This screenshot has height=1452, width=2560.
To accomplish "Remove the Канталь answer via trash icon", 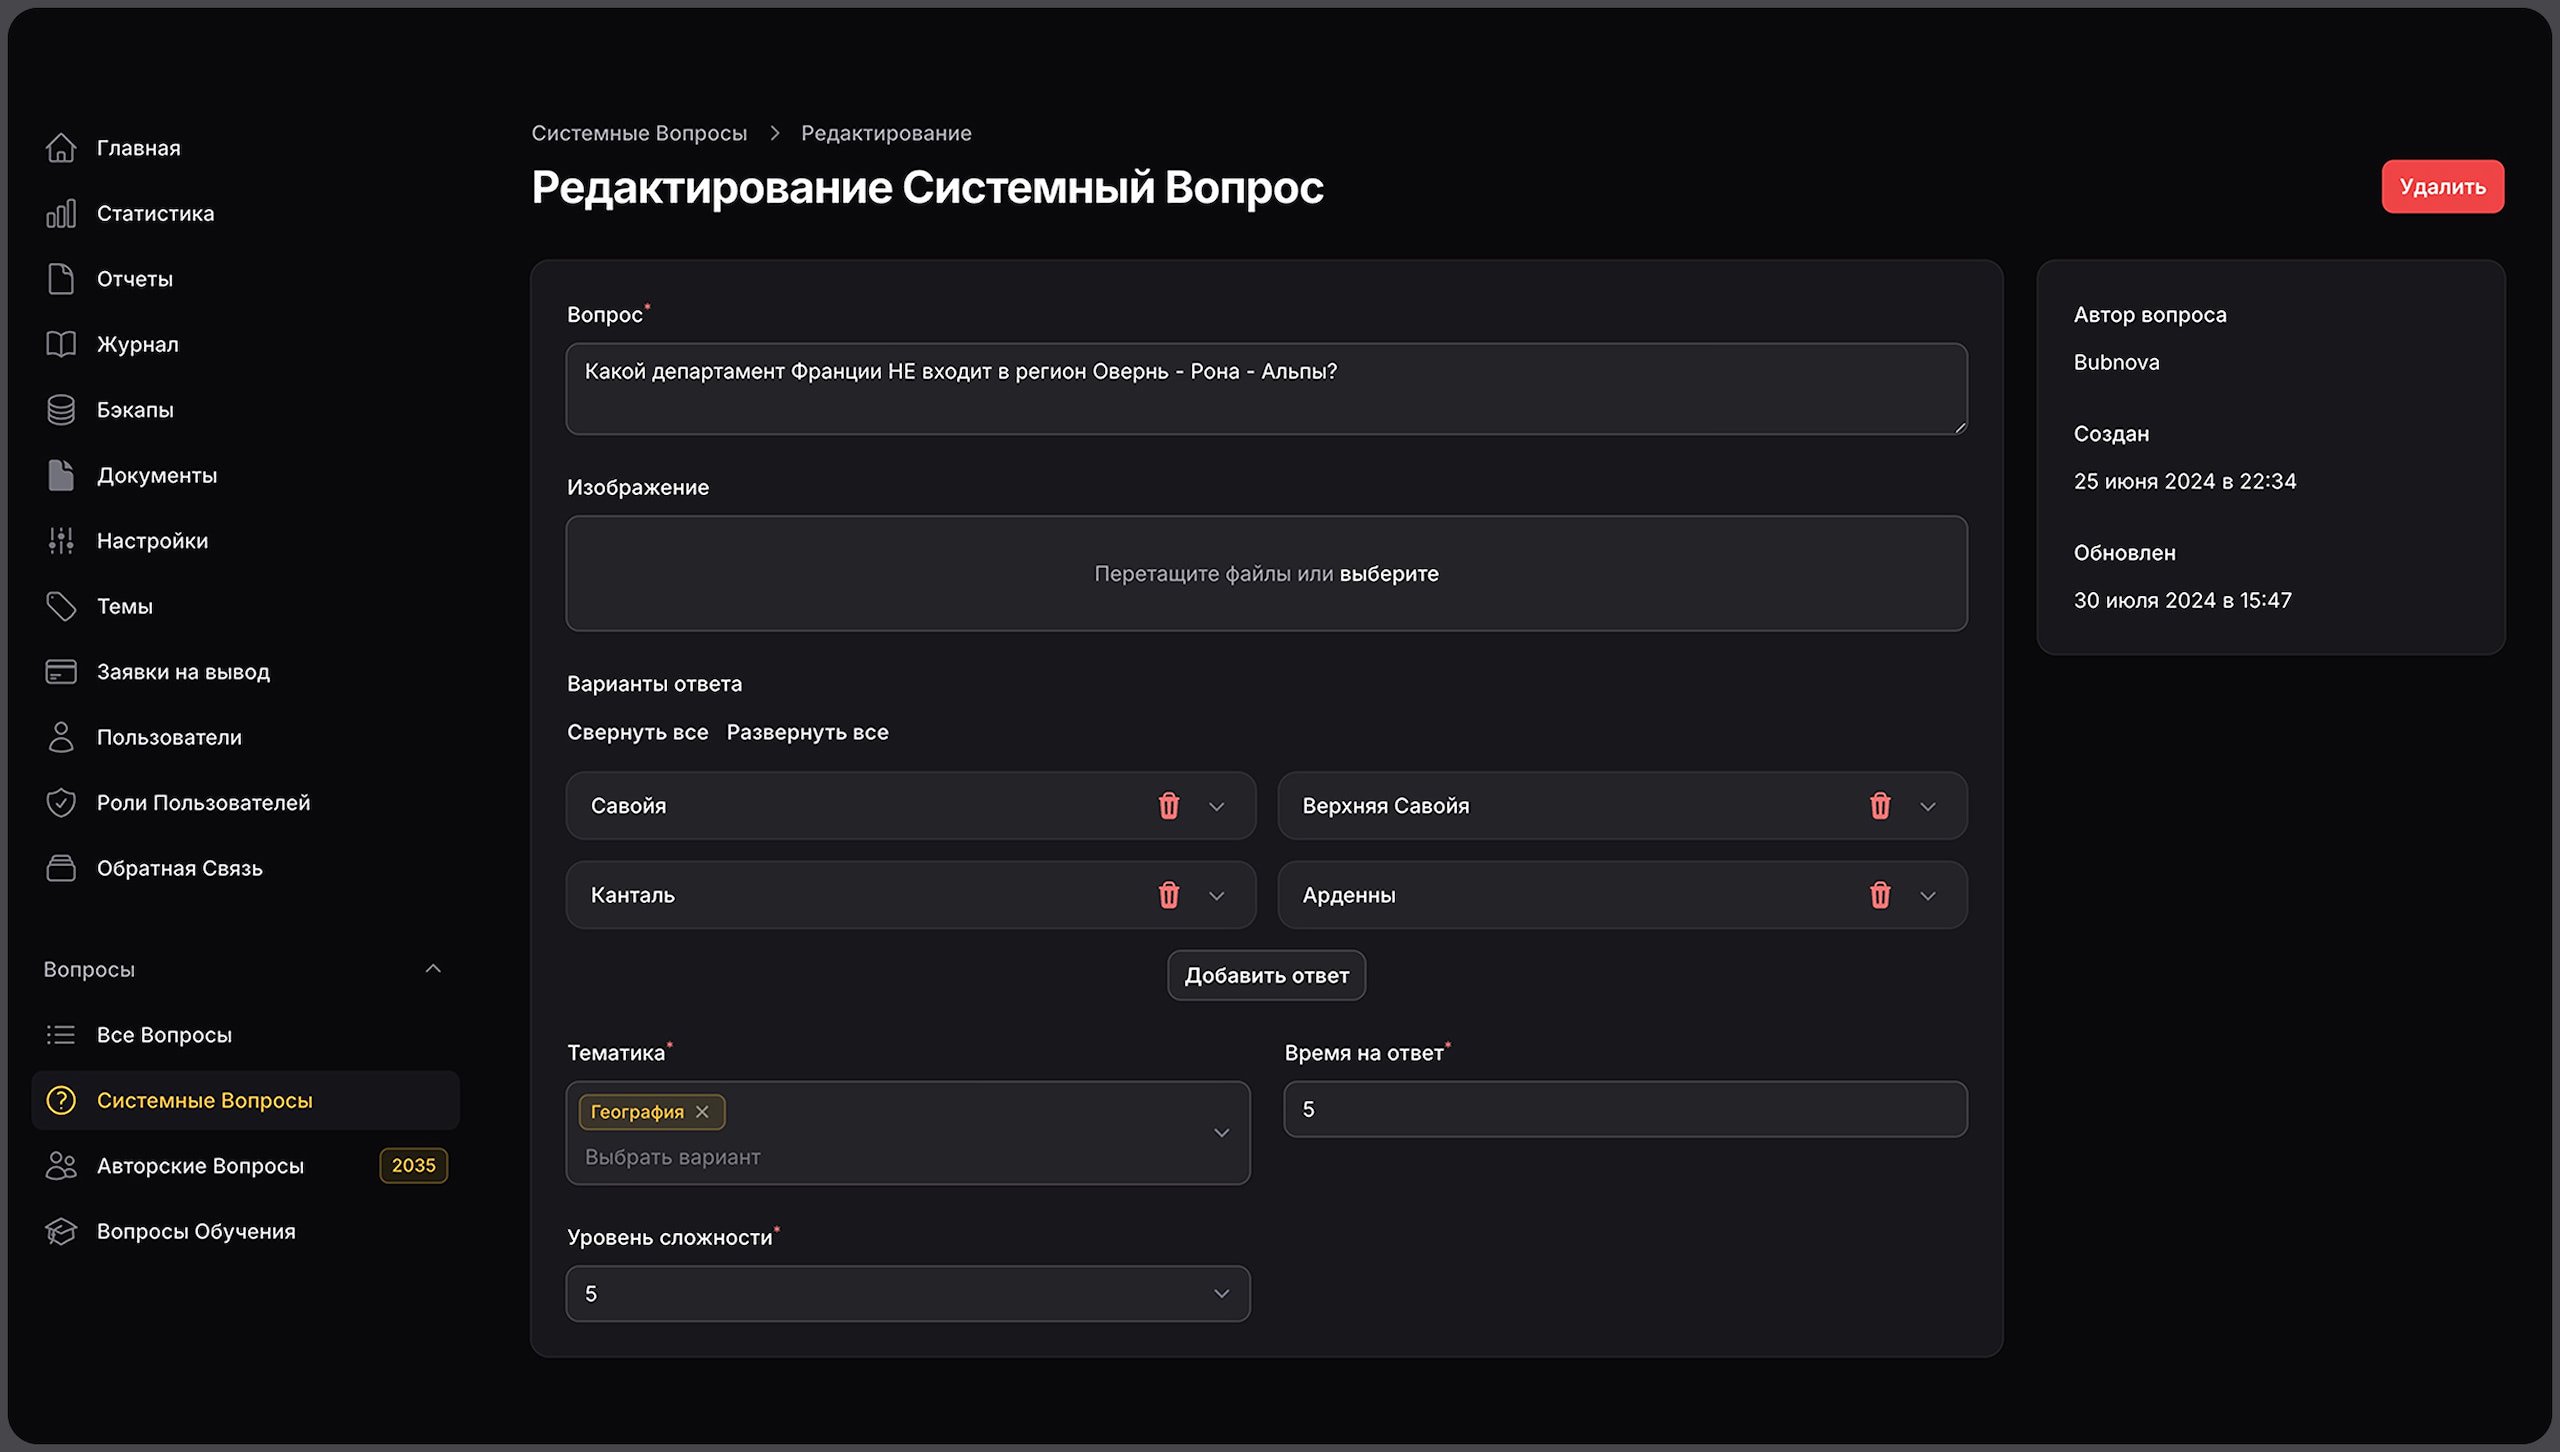I will point(1168,895).
